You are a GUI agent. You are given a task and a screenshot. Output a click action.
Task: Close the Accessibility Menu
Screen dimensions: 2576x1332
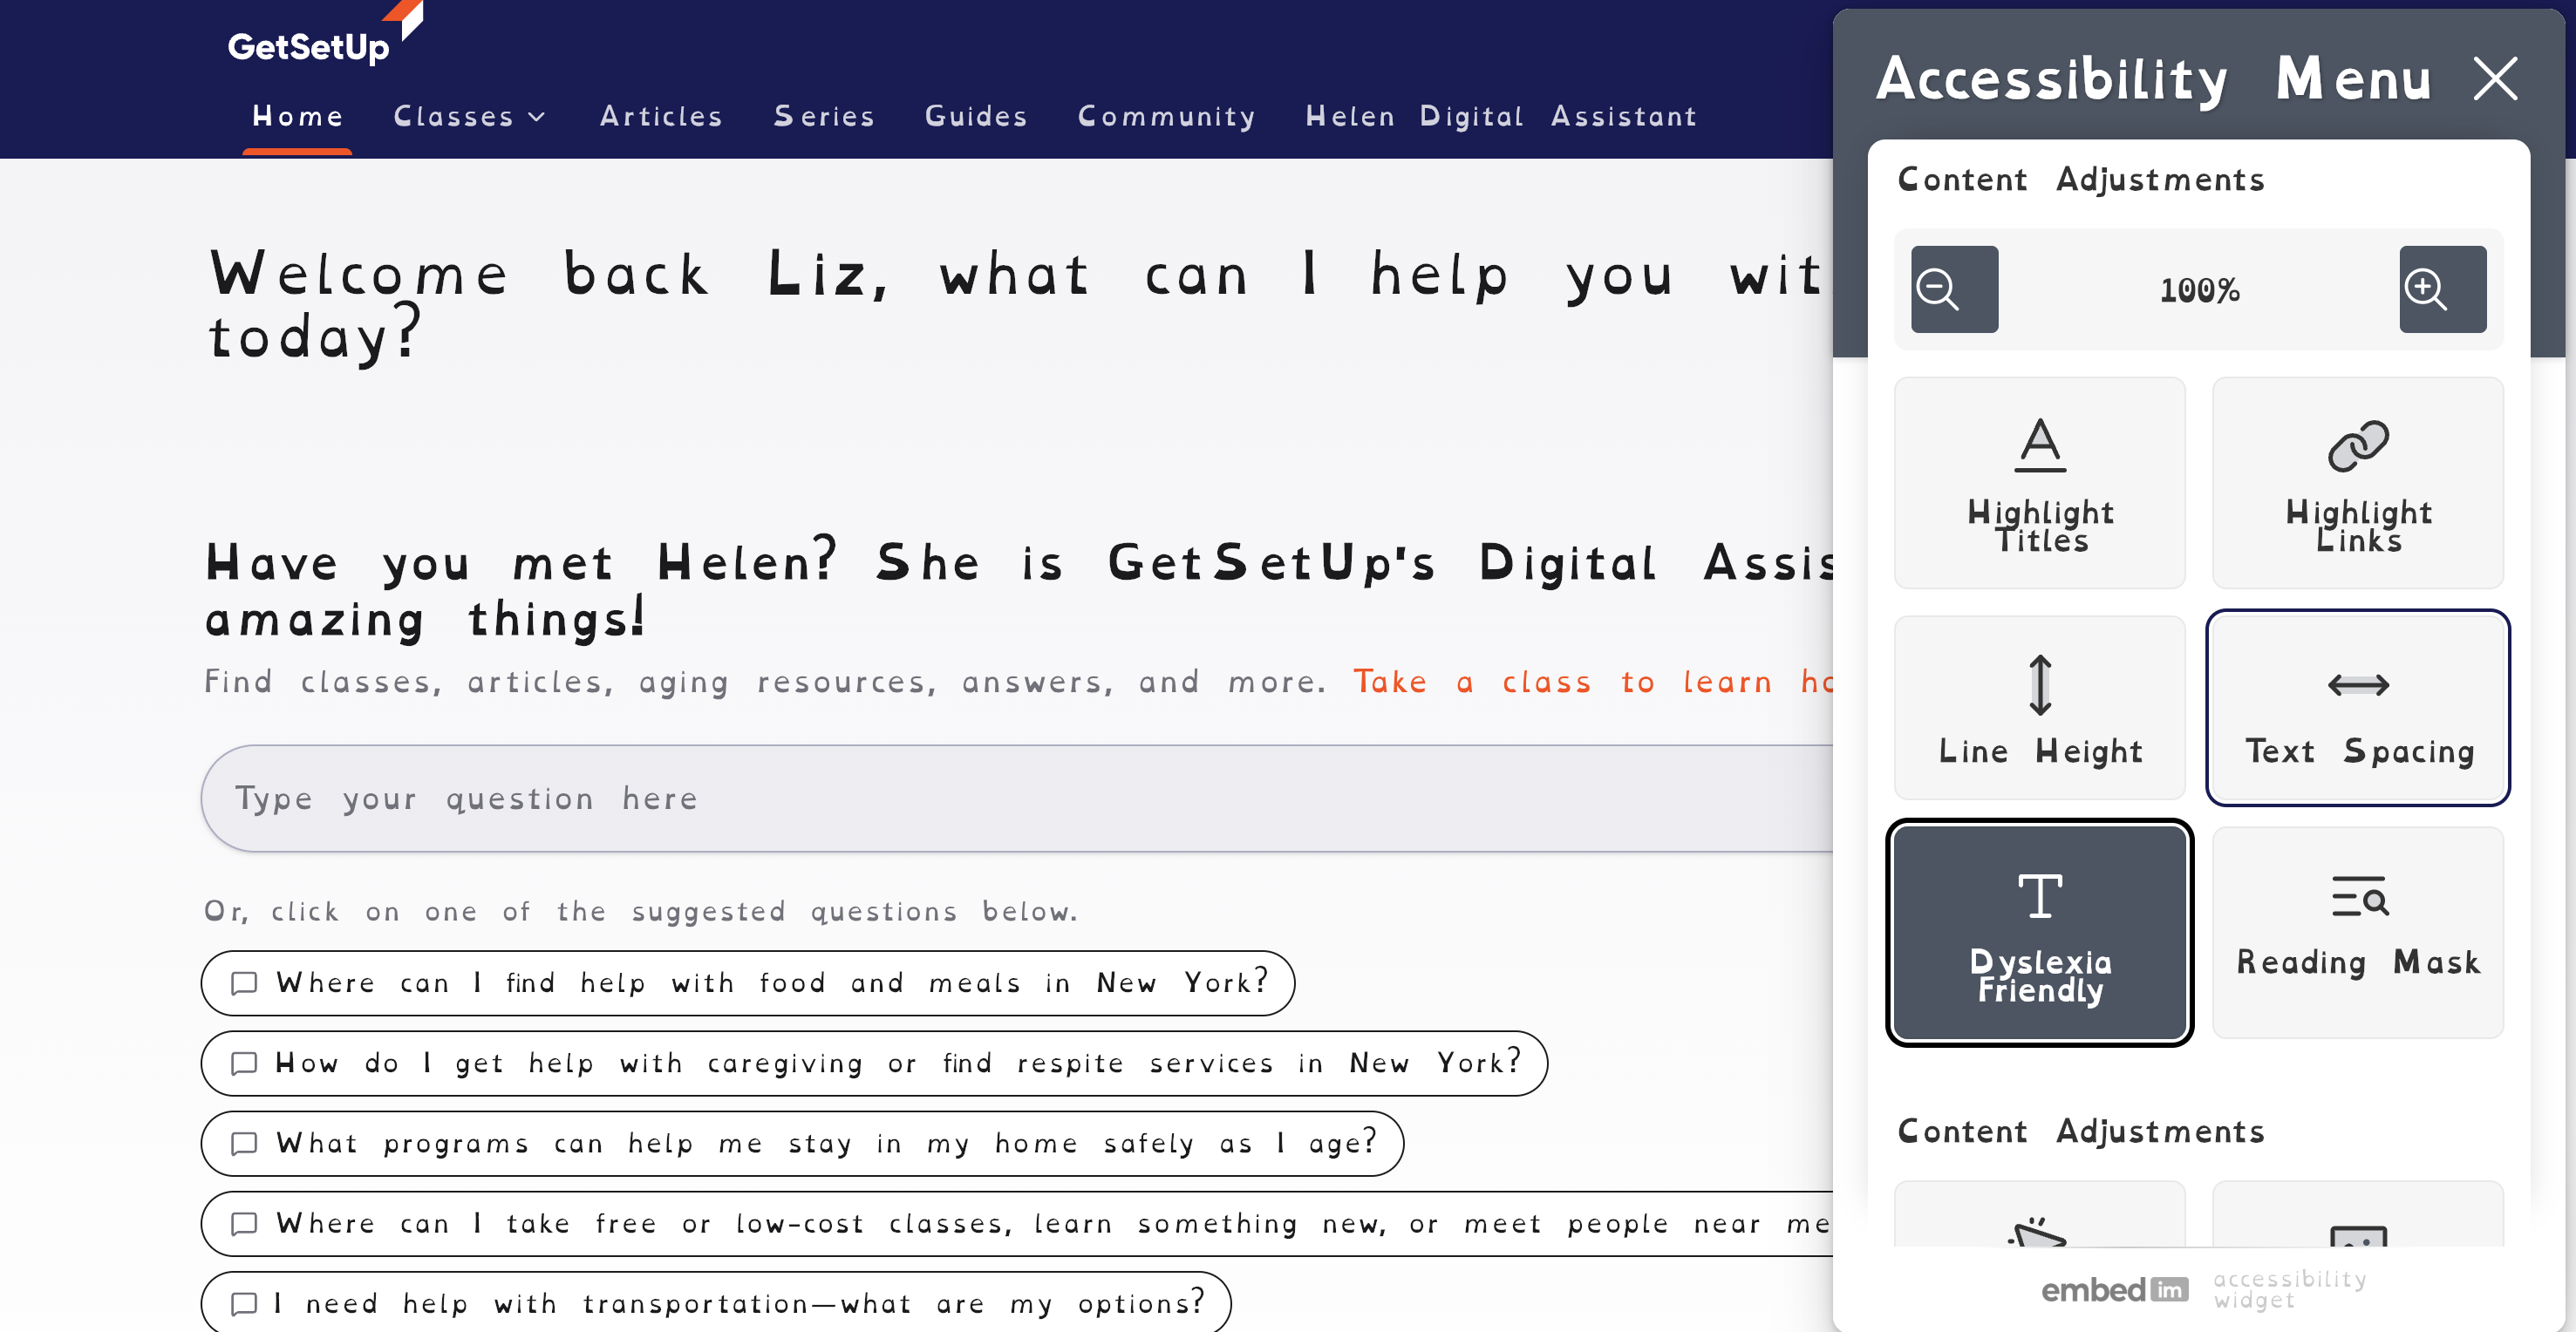pos(2495,78)
